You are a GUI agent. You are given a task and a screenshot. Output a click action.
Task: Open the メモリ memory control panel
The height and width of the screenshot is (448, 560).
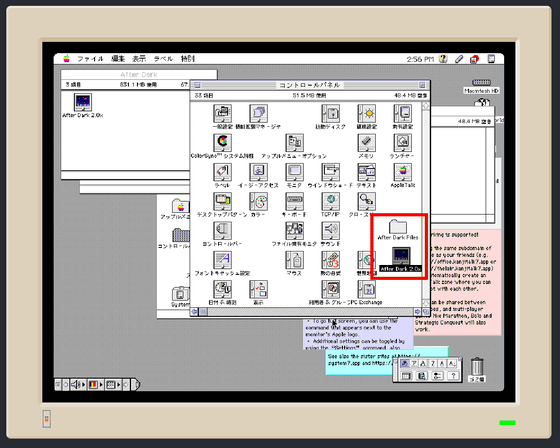pyautogui.click(x=366, y=143)
